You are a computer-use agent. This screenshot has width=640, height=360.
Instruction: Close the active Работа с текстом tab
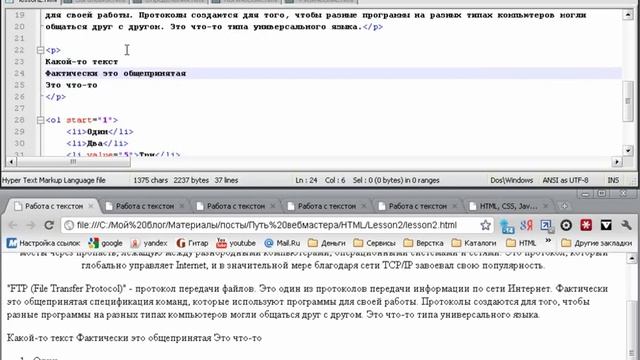click(91, 206)
